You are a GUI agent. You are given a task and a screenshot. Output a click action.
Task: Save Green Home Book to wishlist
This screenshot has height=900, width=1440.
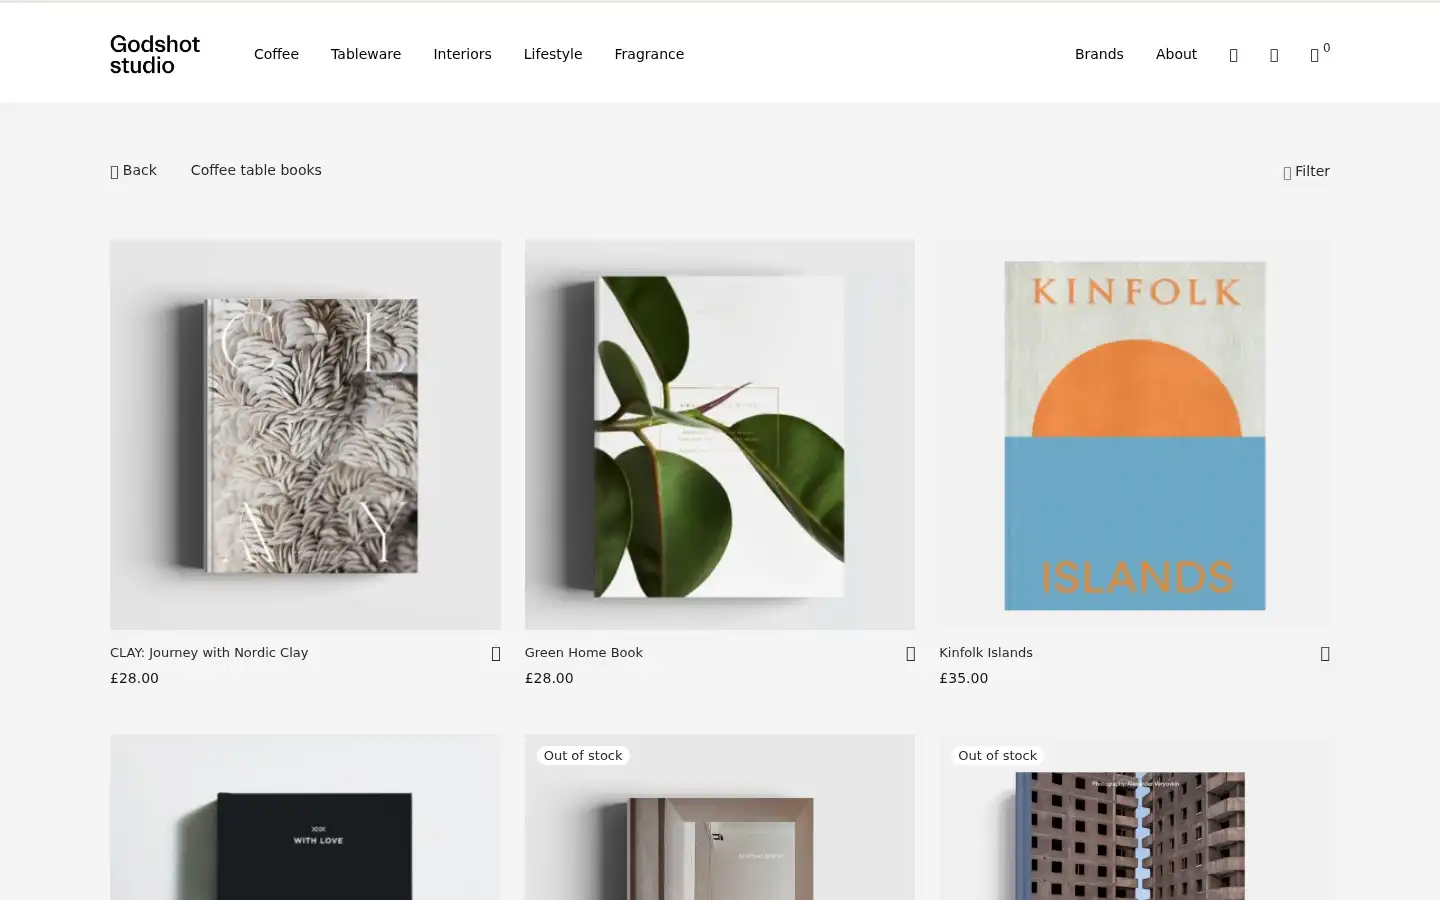[910, 653]
